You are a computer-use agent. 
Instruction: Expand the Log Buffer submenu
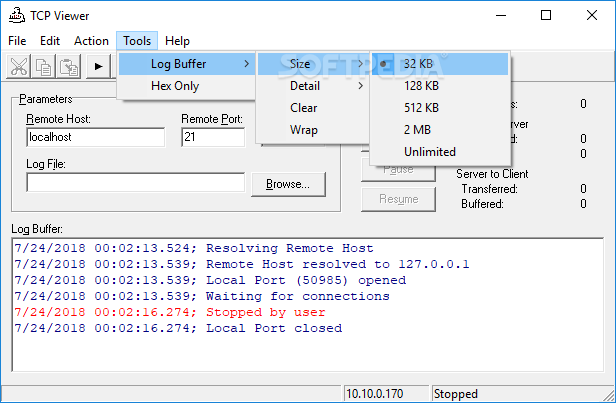coord(187,64)
